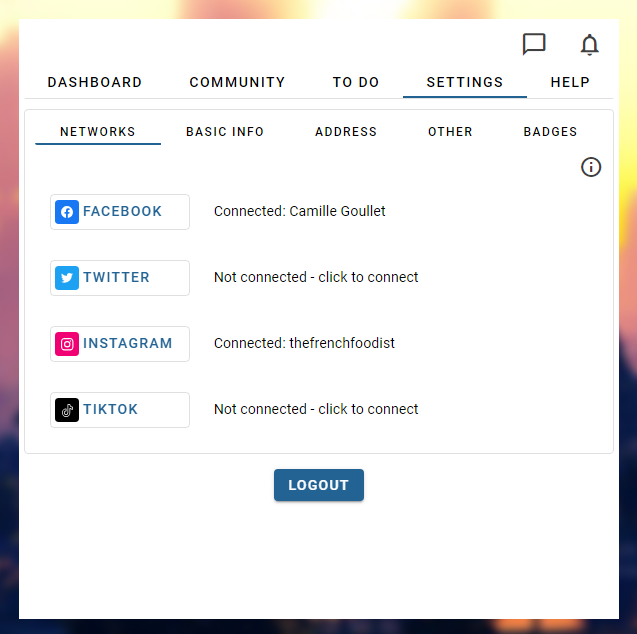Click the Facebook logo icon

point(67,212)
